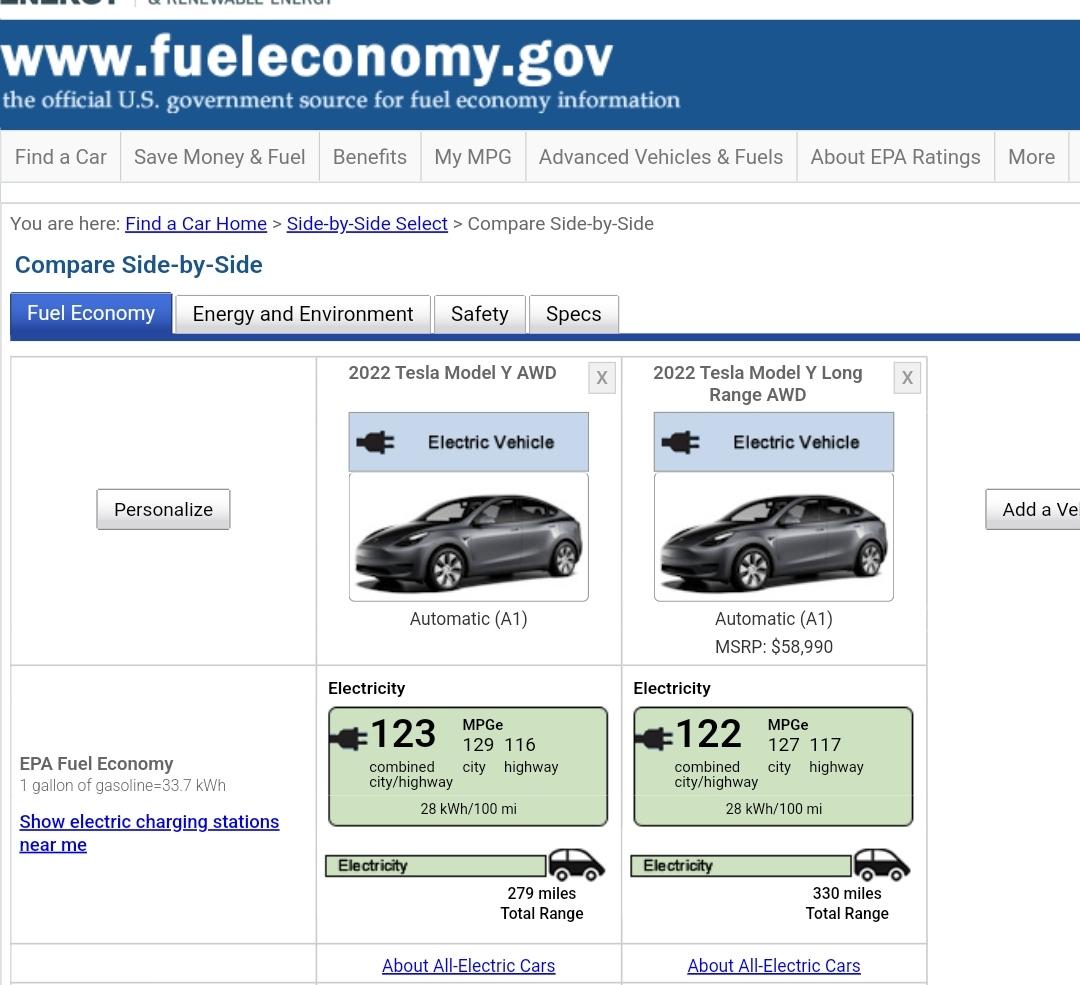Click the 122 combined MPGe value
The image size is (1080, 985).
[708, 734]
